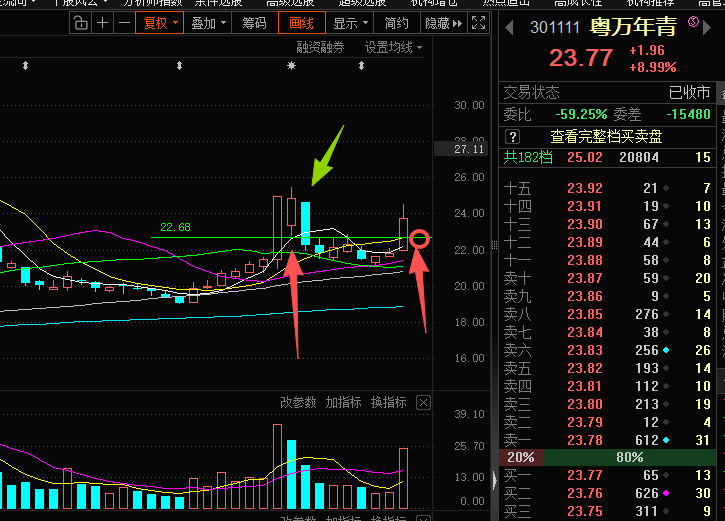
Task: Click cyan diamond in 23.83 sell row
Action: tap(666, 350)
